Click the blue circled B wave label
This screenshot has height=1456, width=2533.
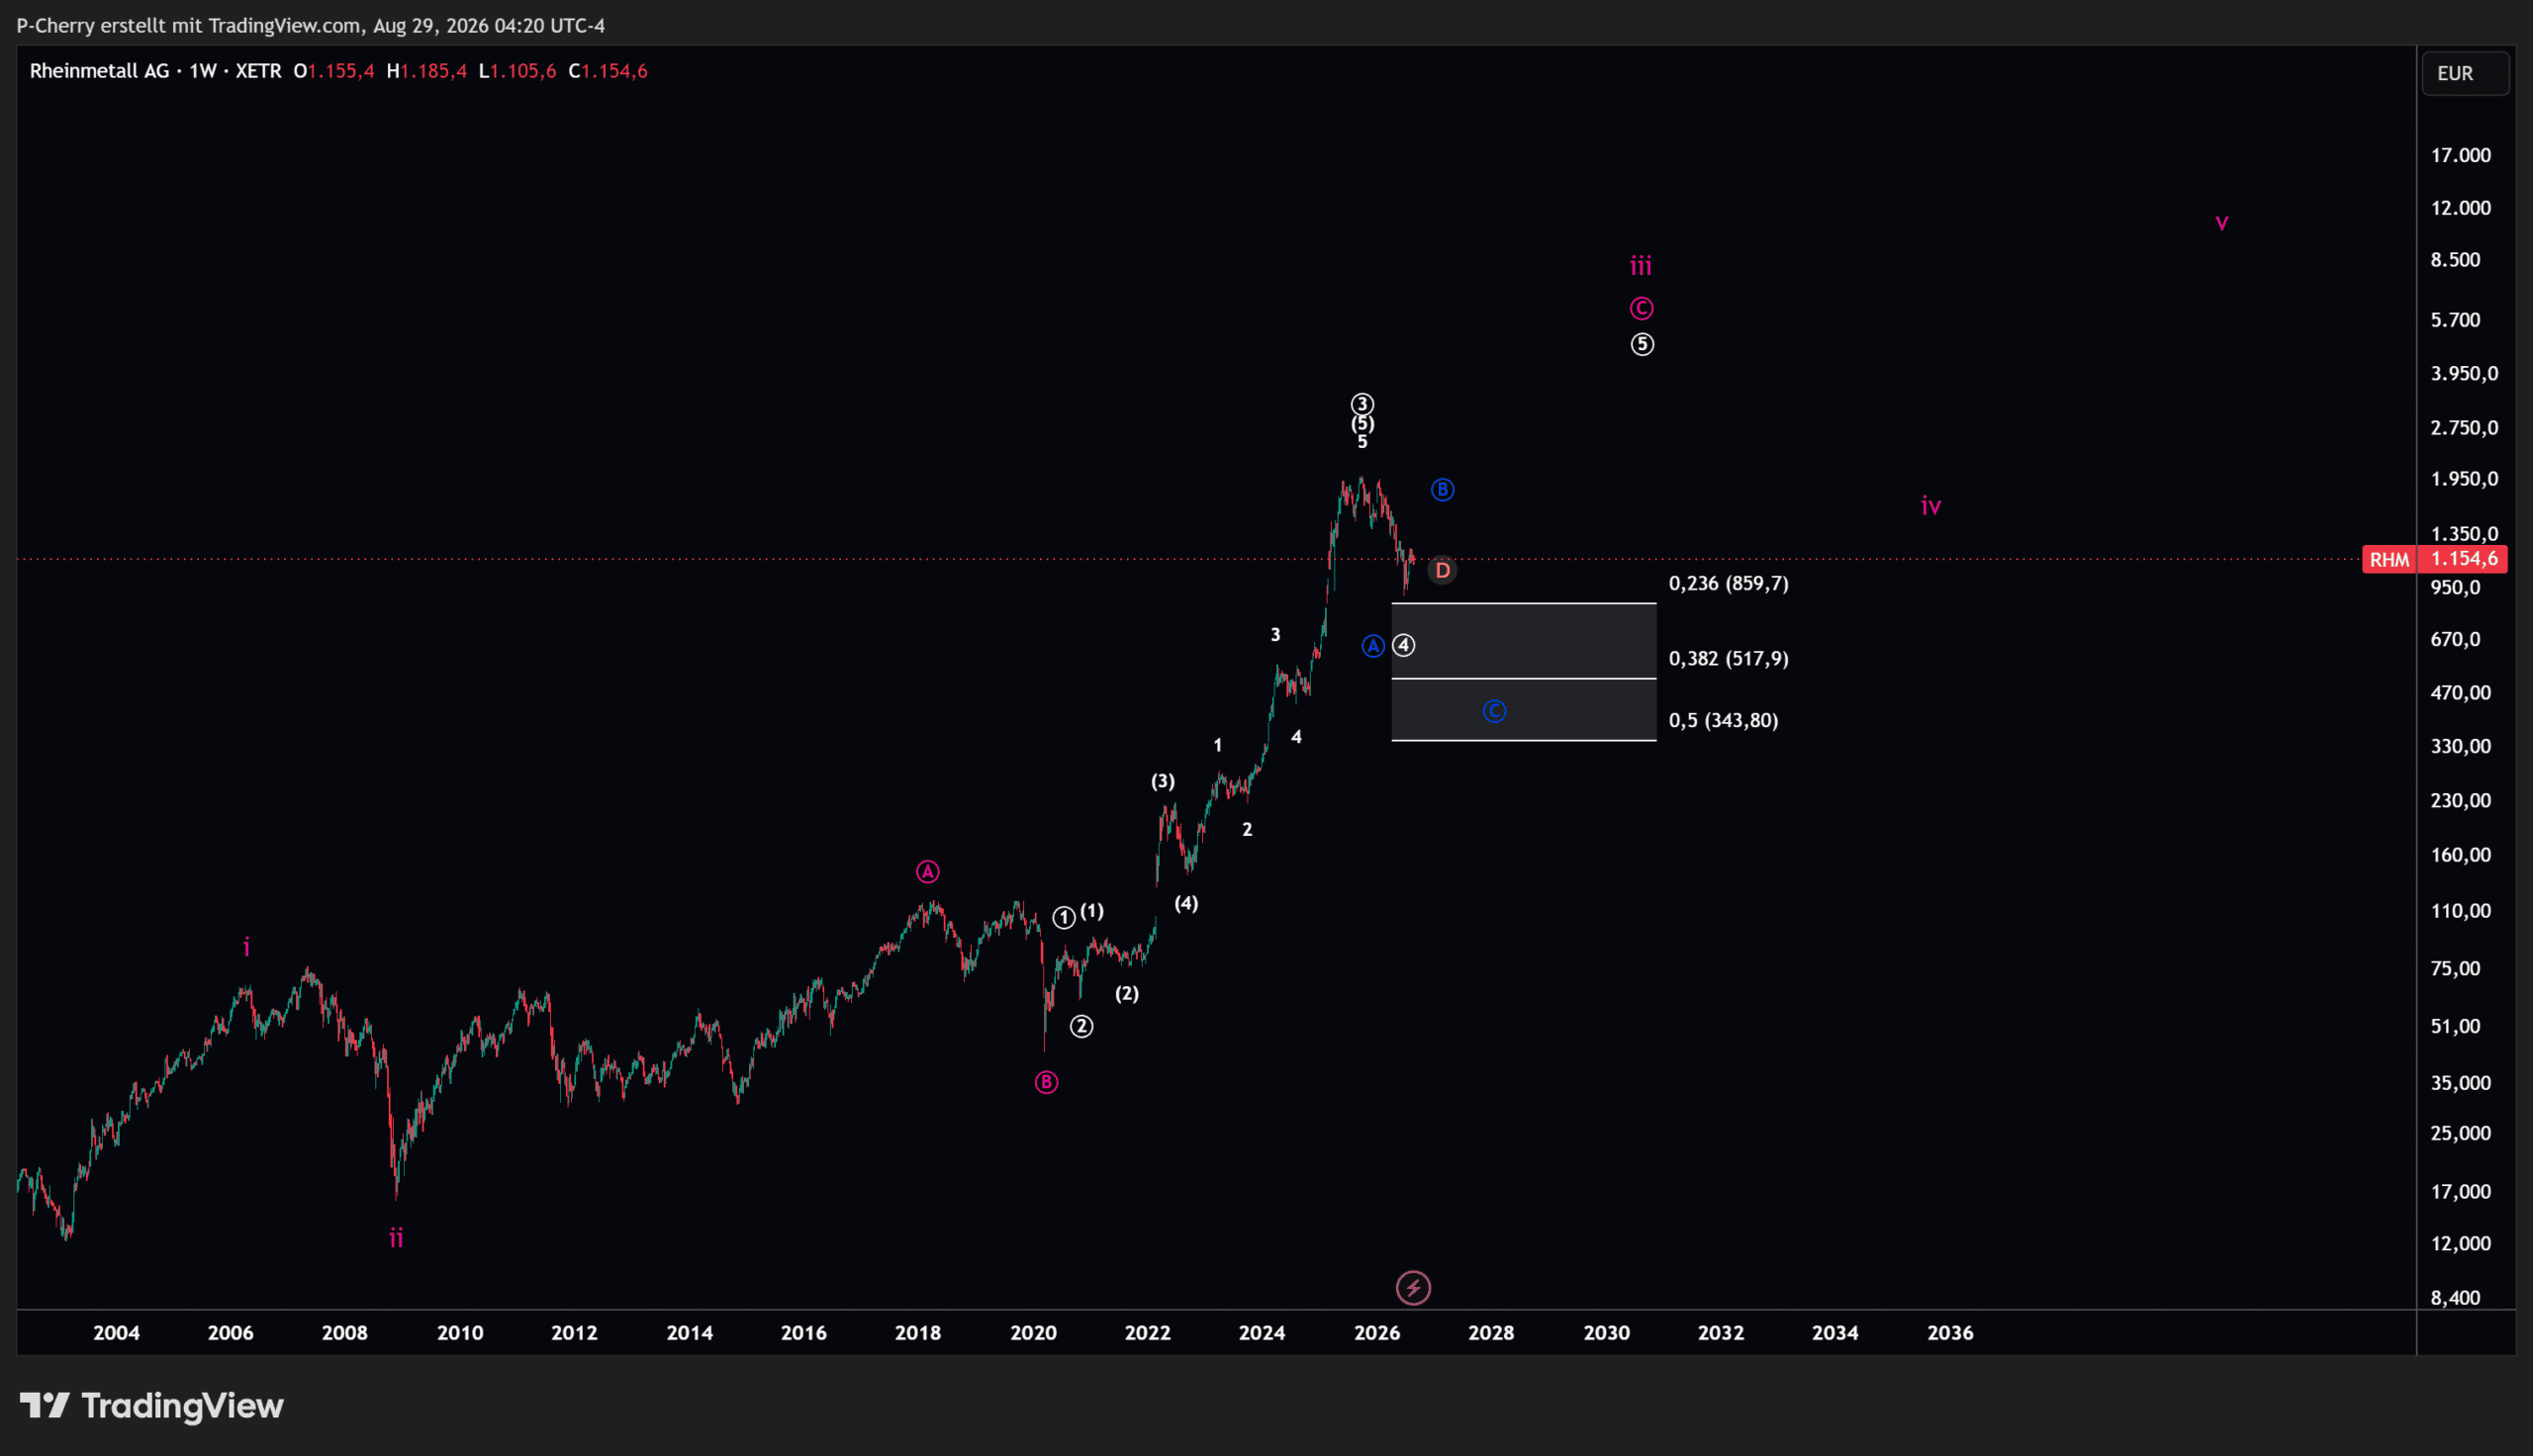click(1442, 490)
